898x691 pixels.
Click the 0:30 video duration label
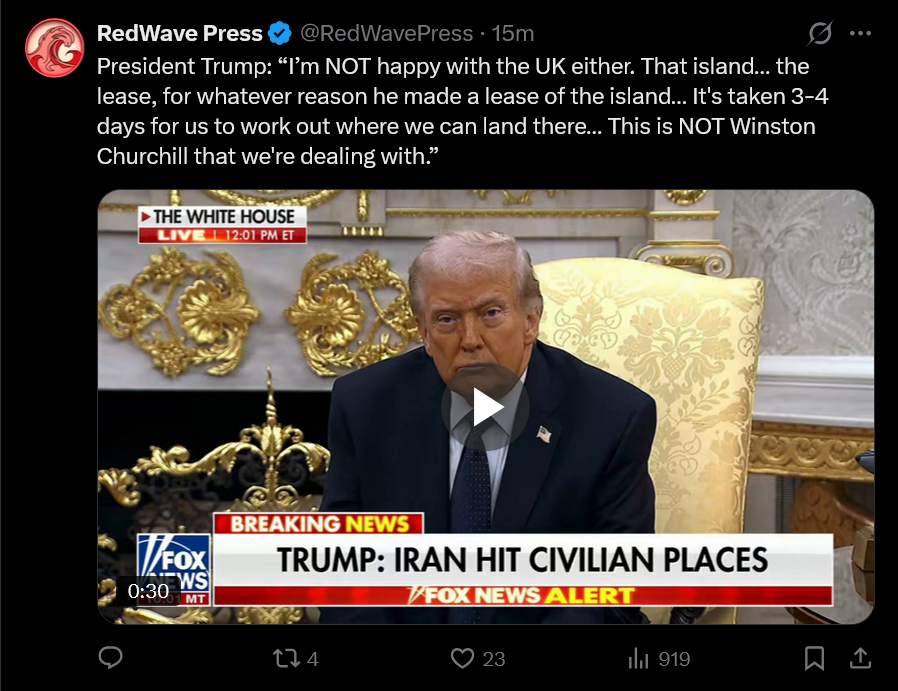(148, 591)
